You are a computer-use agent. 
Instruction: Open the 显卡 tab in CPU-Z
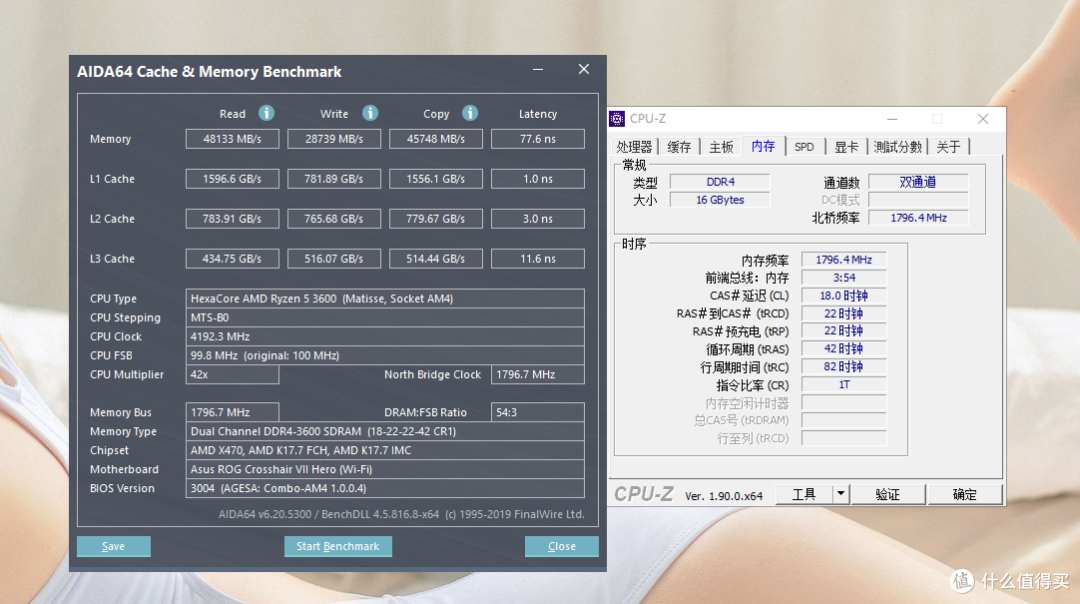point(846,147)
